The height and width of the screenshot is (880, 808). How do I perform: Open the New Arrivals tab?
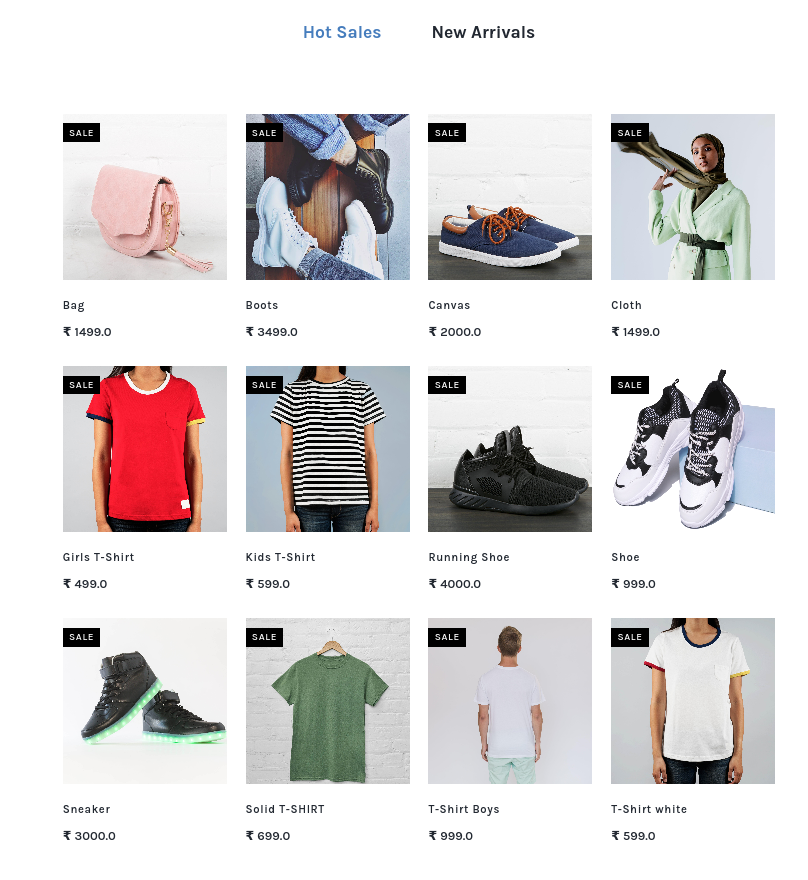pos(483,33)
